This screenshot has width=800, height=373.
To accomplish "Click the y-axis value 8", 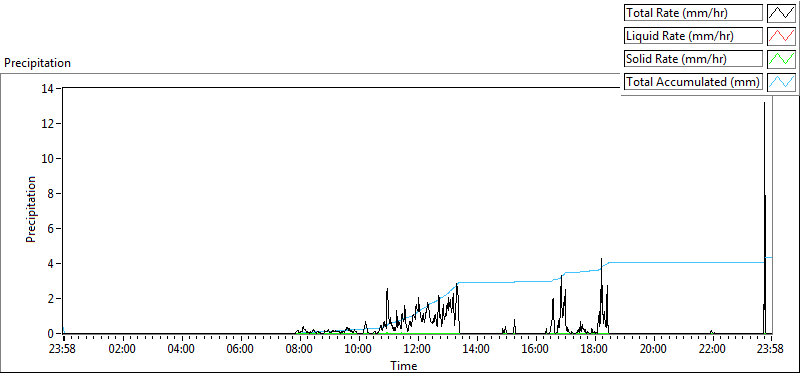I will pos(52,193).
